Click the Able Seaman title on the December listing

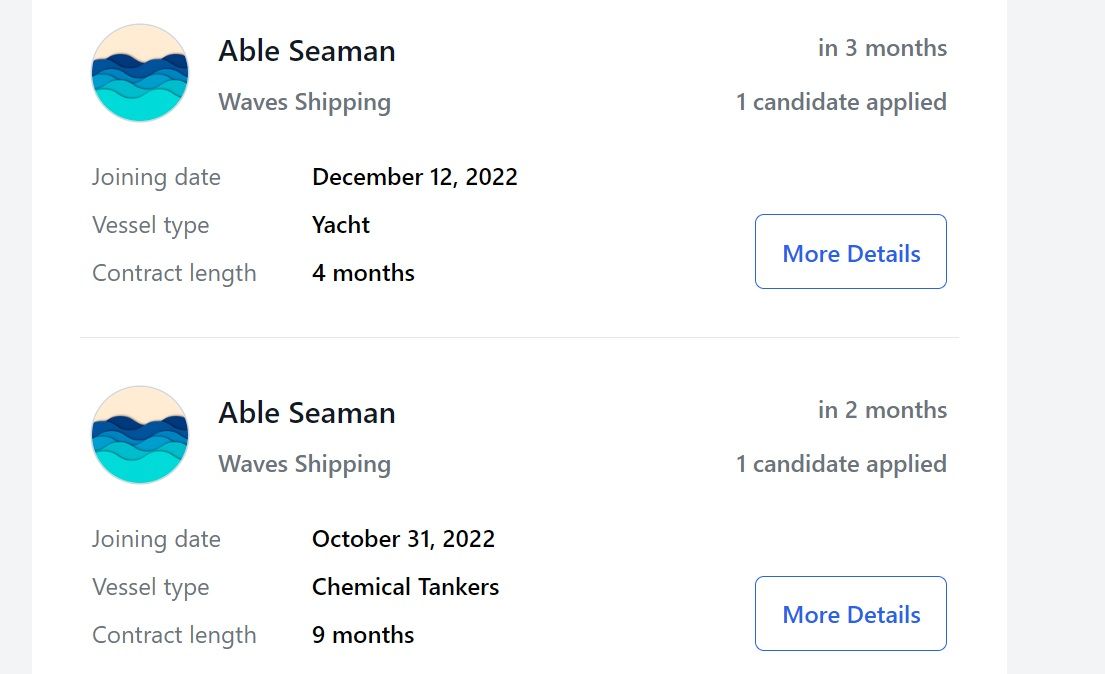pyautogui.click(x=307, y=51)
